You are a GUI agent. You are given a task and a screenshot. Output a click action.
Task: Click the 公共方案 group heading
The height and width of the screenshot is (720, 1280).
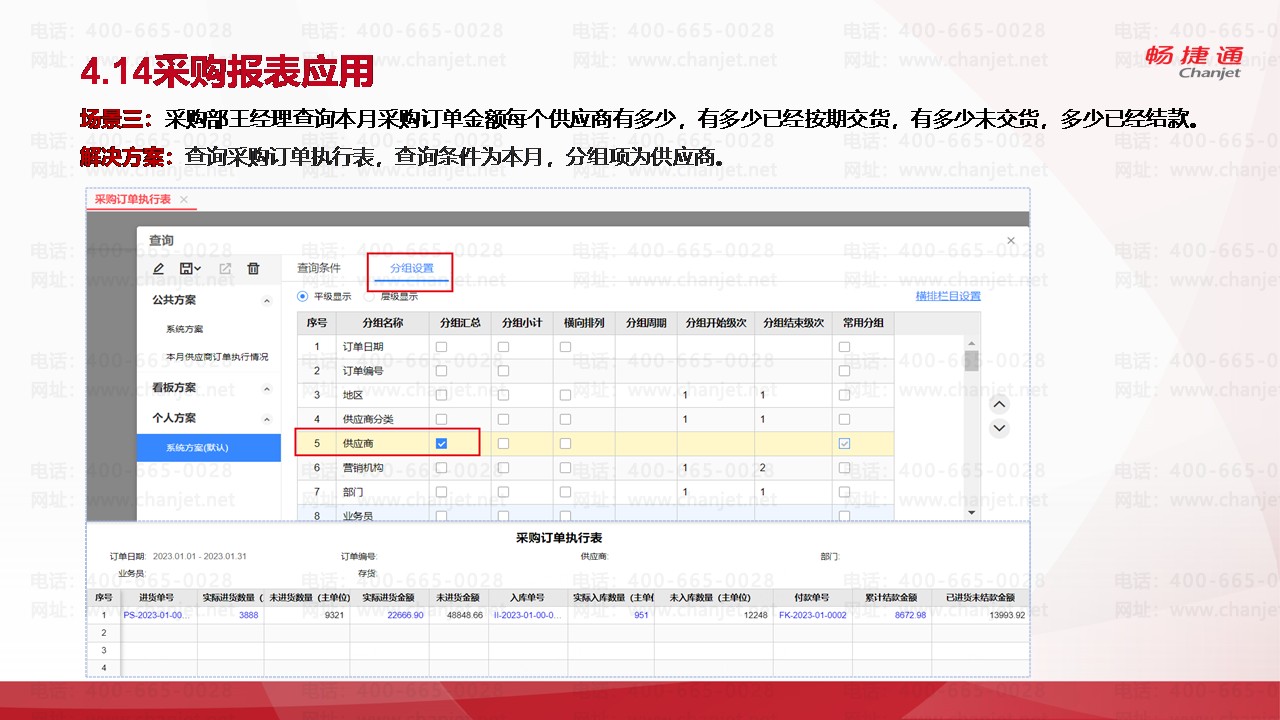coord(174,300)
